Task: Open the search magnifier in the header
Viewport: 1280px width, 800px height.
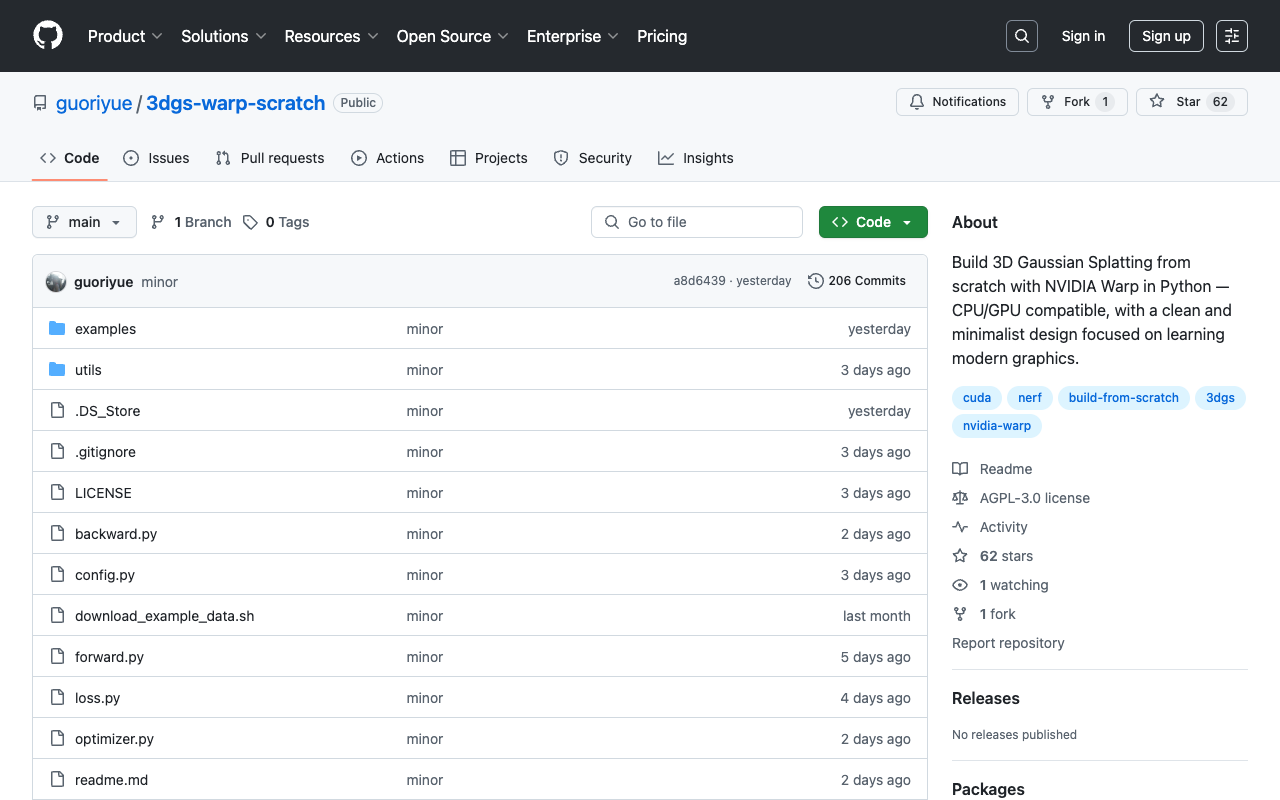Action: point(1022,36)
